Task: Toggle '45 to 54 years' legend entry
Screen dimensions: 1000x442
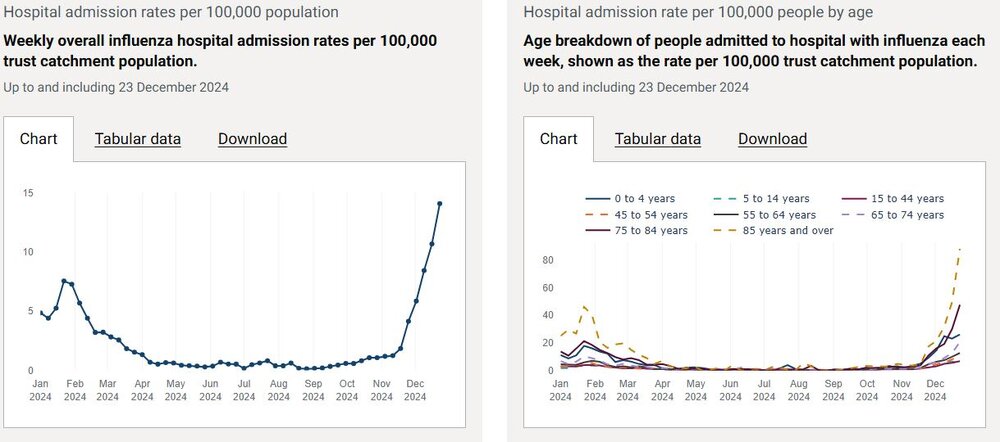Action: click(636, 215)
